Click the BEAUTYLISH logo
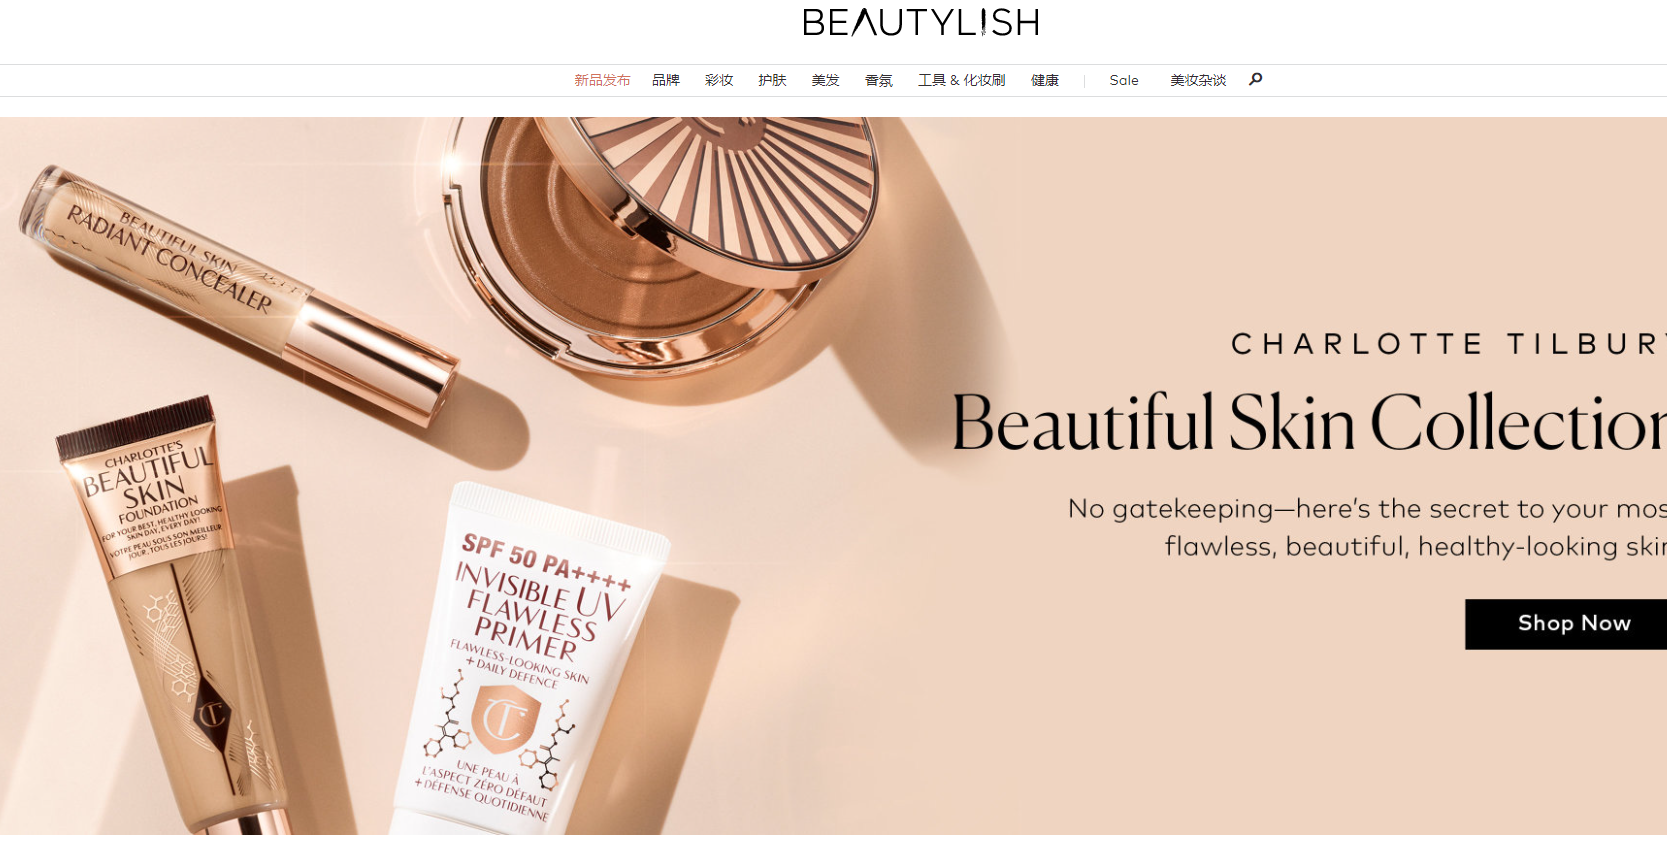The width and height of the screenshot is (1667, 841). tap(921, 22)
